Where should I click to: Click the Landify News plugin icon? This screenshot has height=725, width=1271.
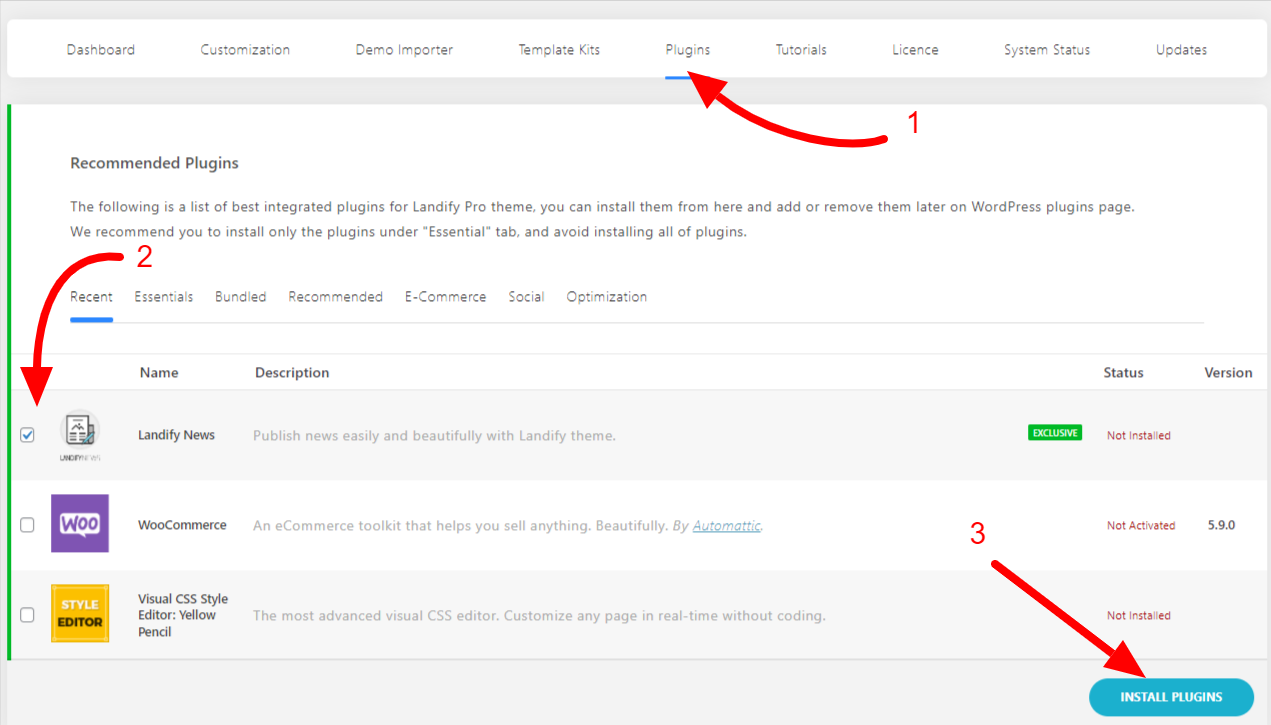click(x=80, y=435)
